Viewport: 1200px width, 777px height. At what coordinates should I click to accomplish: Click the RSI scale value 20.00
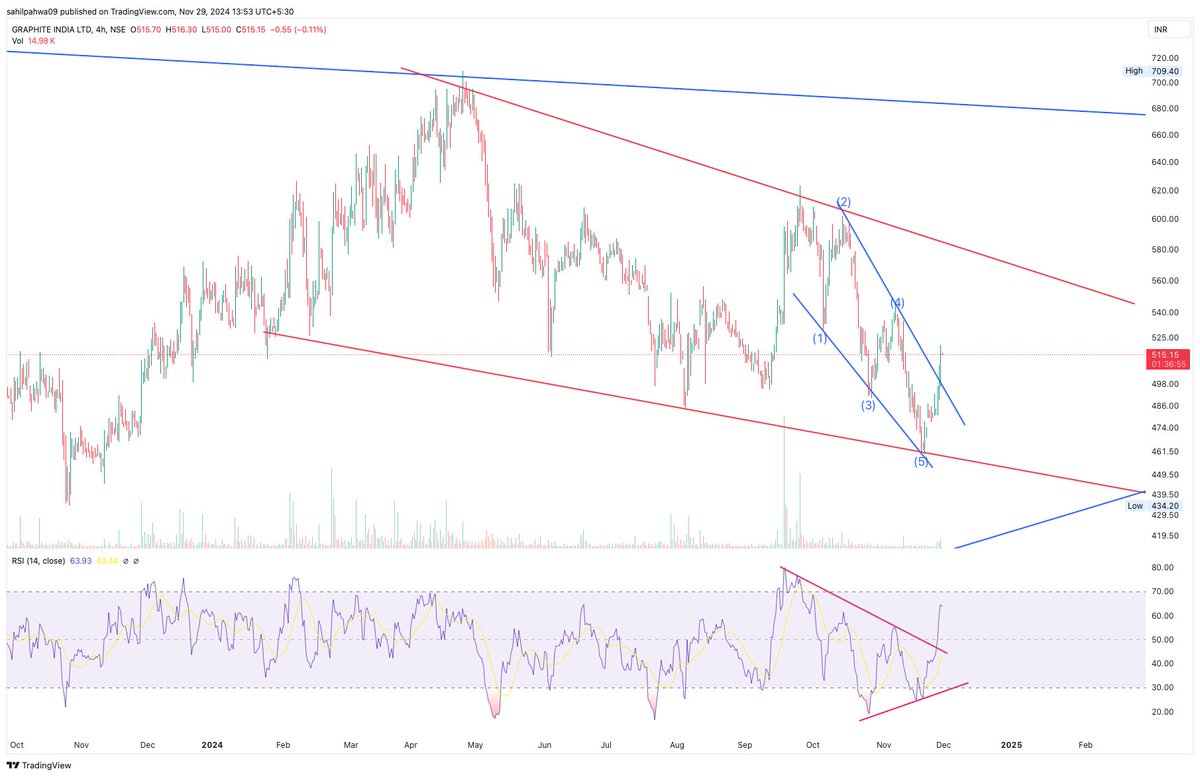pos(1162,712)
